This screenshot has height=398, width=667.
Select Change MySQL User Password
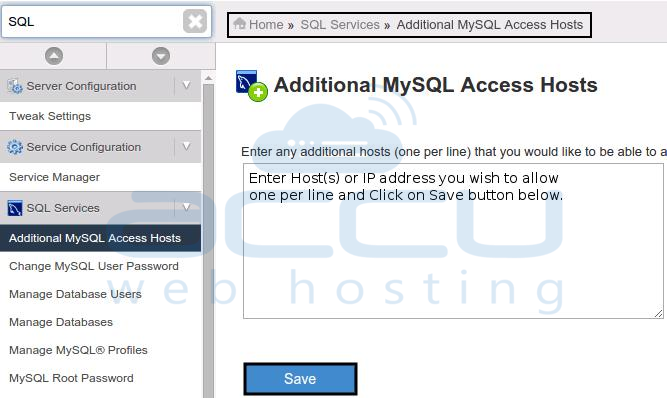(x=94, y=266)
